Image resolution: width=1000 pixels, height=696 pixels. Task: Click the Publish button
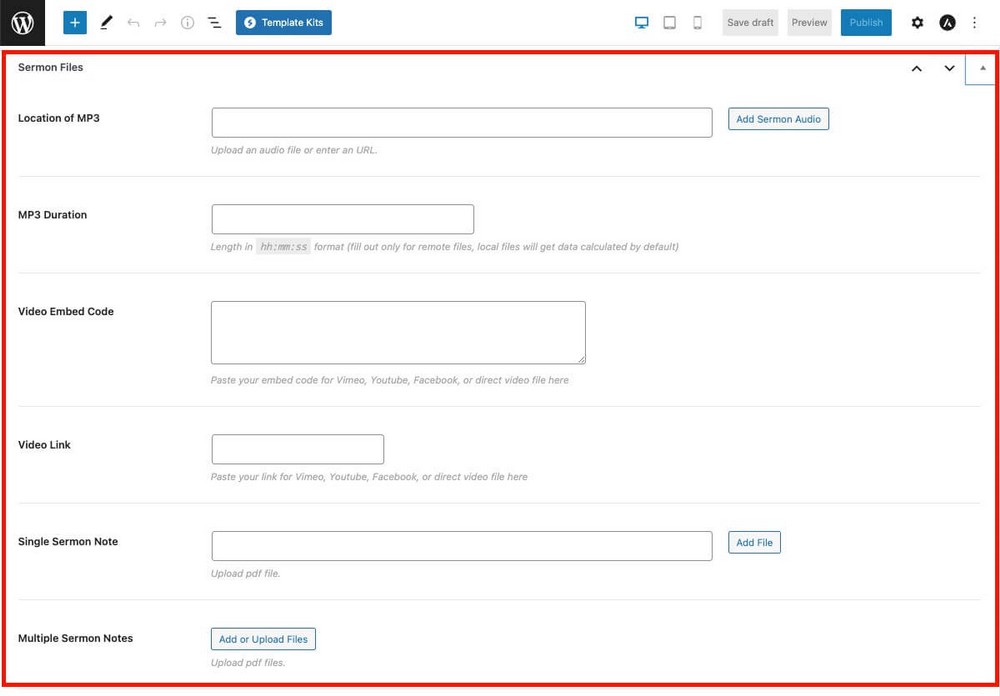point(866,22)
